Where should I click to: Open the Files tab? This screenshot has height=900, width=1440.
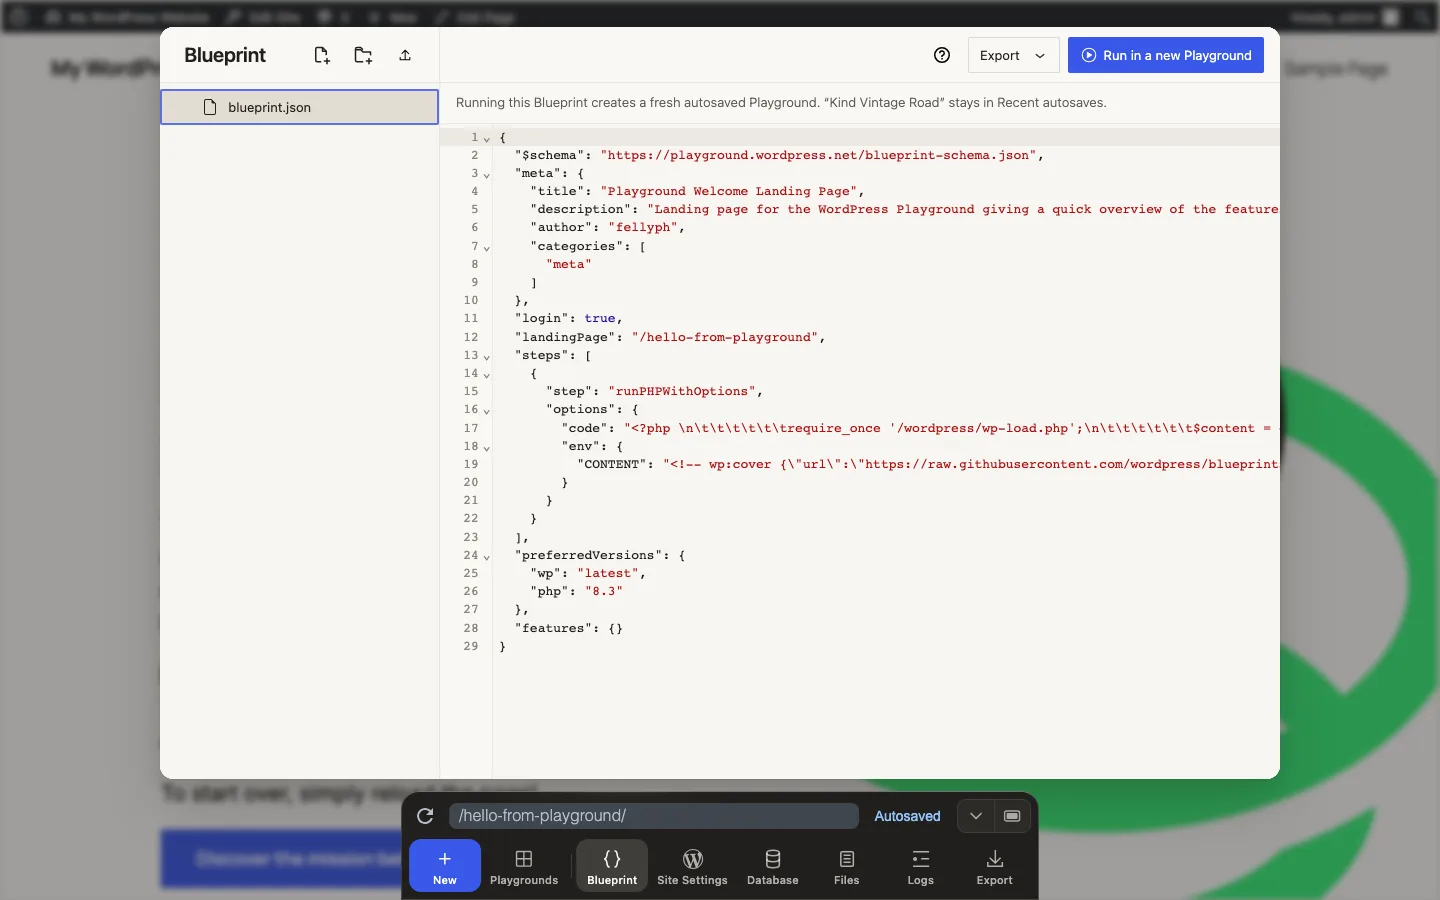click(847, 866)
